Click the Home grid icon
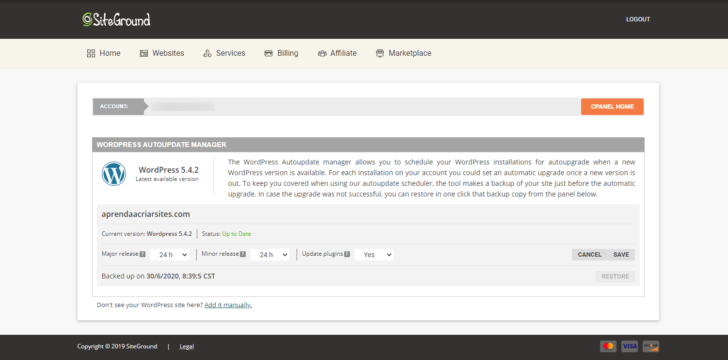The width and height of the screenshot is (728, 360). click(91, 53)
